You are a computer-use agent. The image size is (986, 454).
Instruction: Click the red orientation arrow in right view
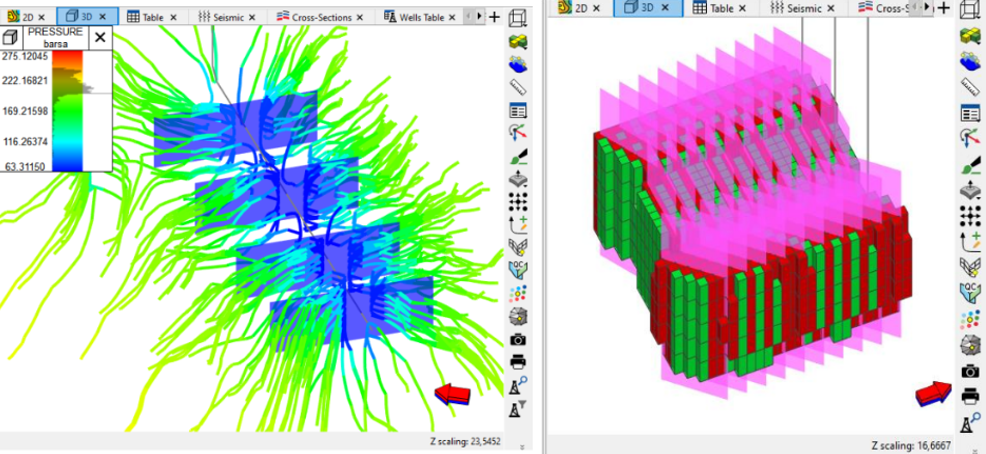(x=933, y=394)
